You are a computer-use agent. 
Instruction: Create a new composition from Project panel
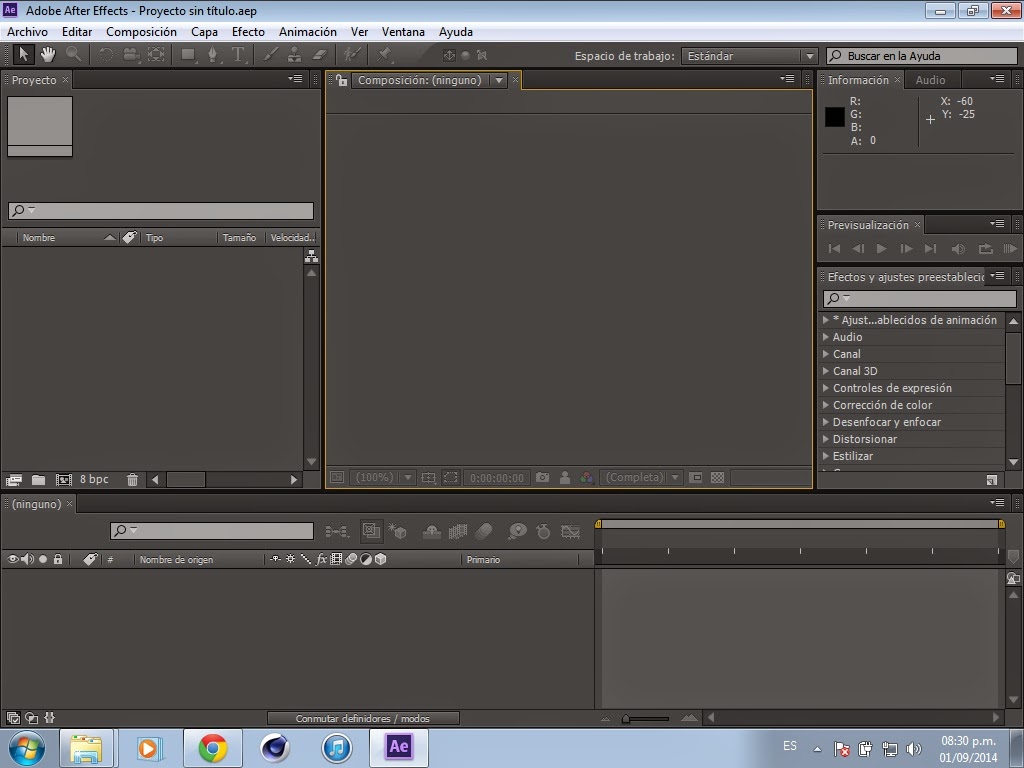pyautogui.click(x=63, y=480)
